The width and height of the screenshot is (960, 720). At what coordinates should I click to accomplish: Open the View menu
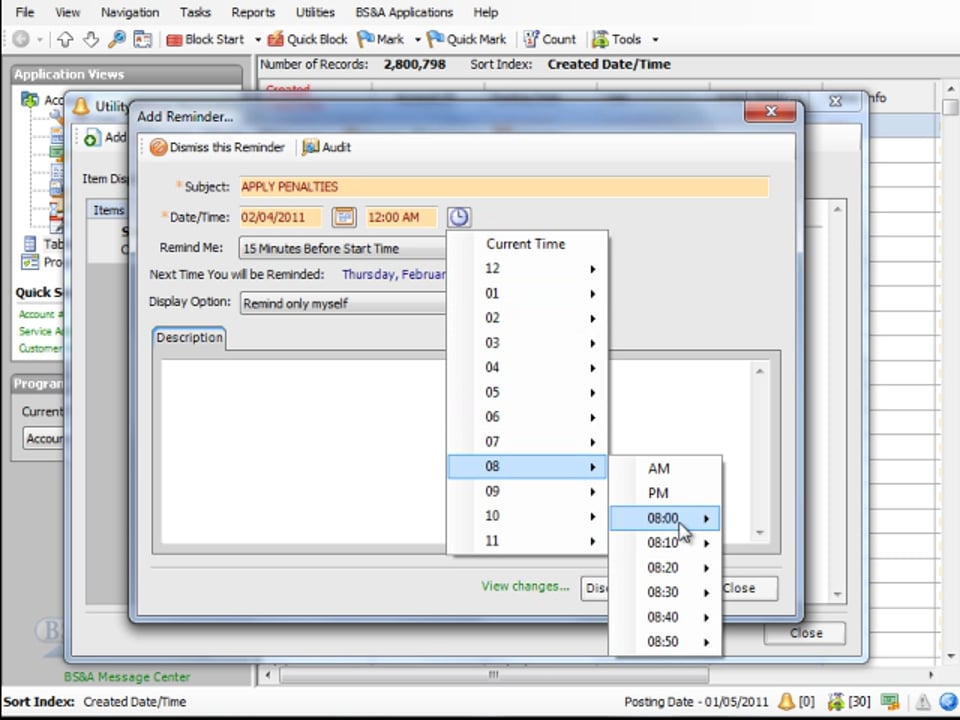pyautogui.click(x=67, y=12)
